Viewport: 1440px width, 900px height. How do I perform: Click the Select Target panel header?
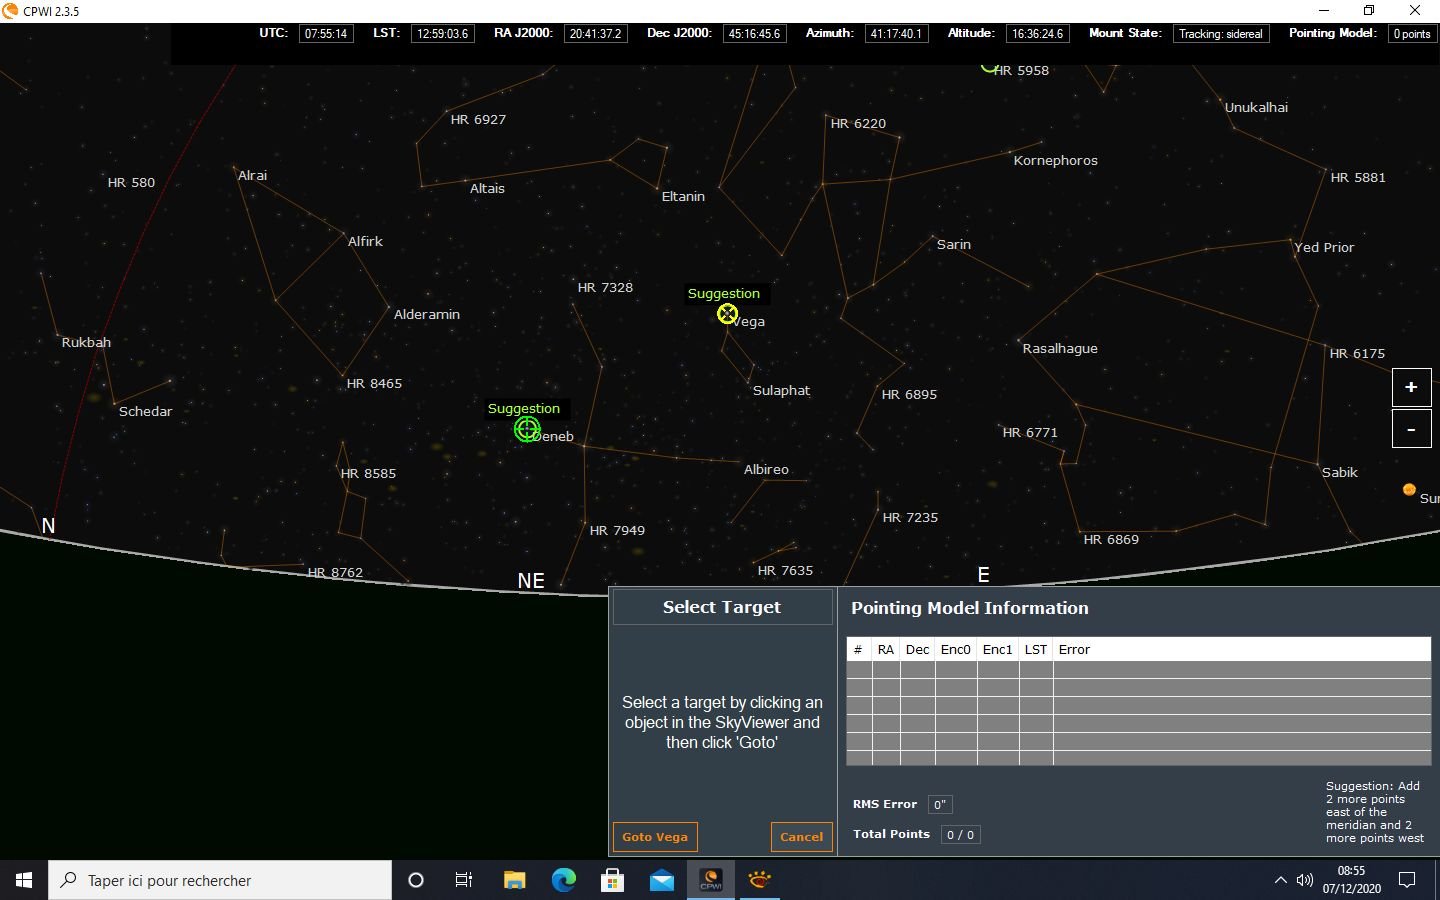point(722,607)
